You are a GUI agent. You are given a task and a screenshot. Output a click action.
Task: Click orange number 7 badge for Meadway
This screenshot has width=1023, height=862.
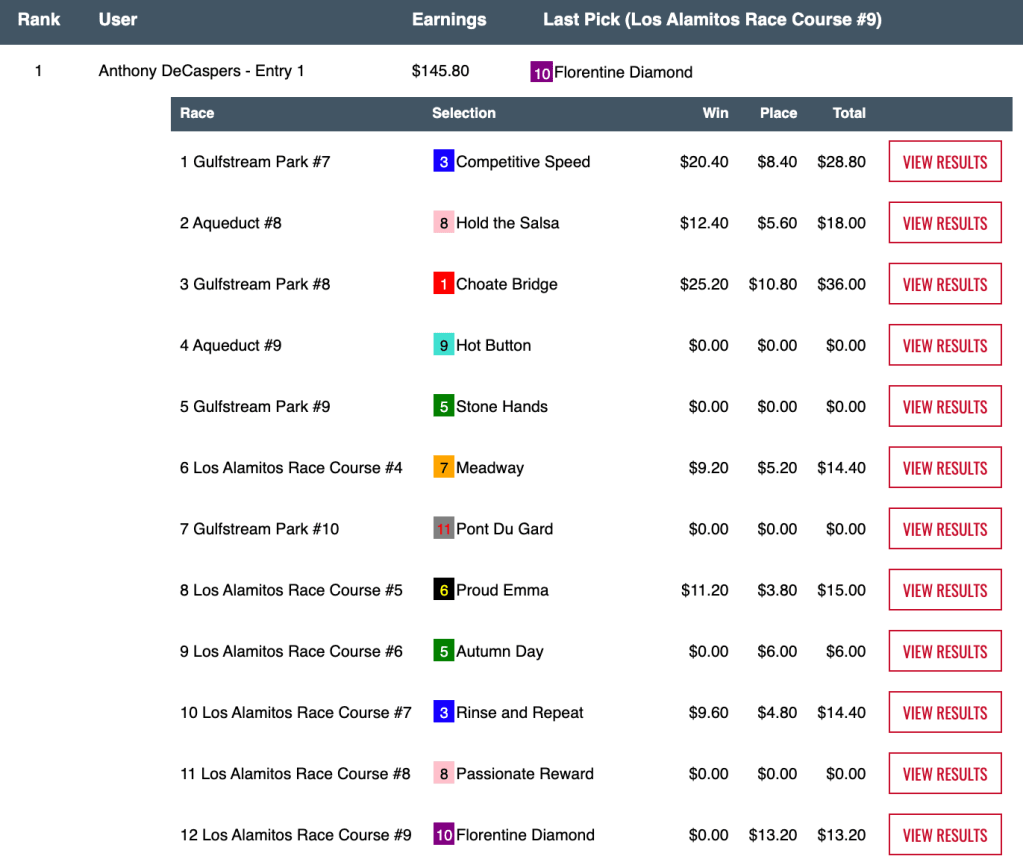443,468
